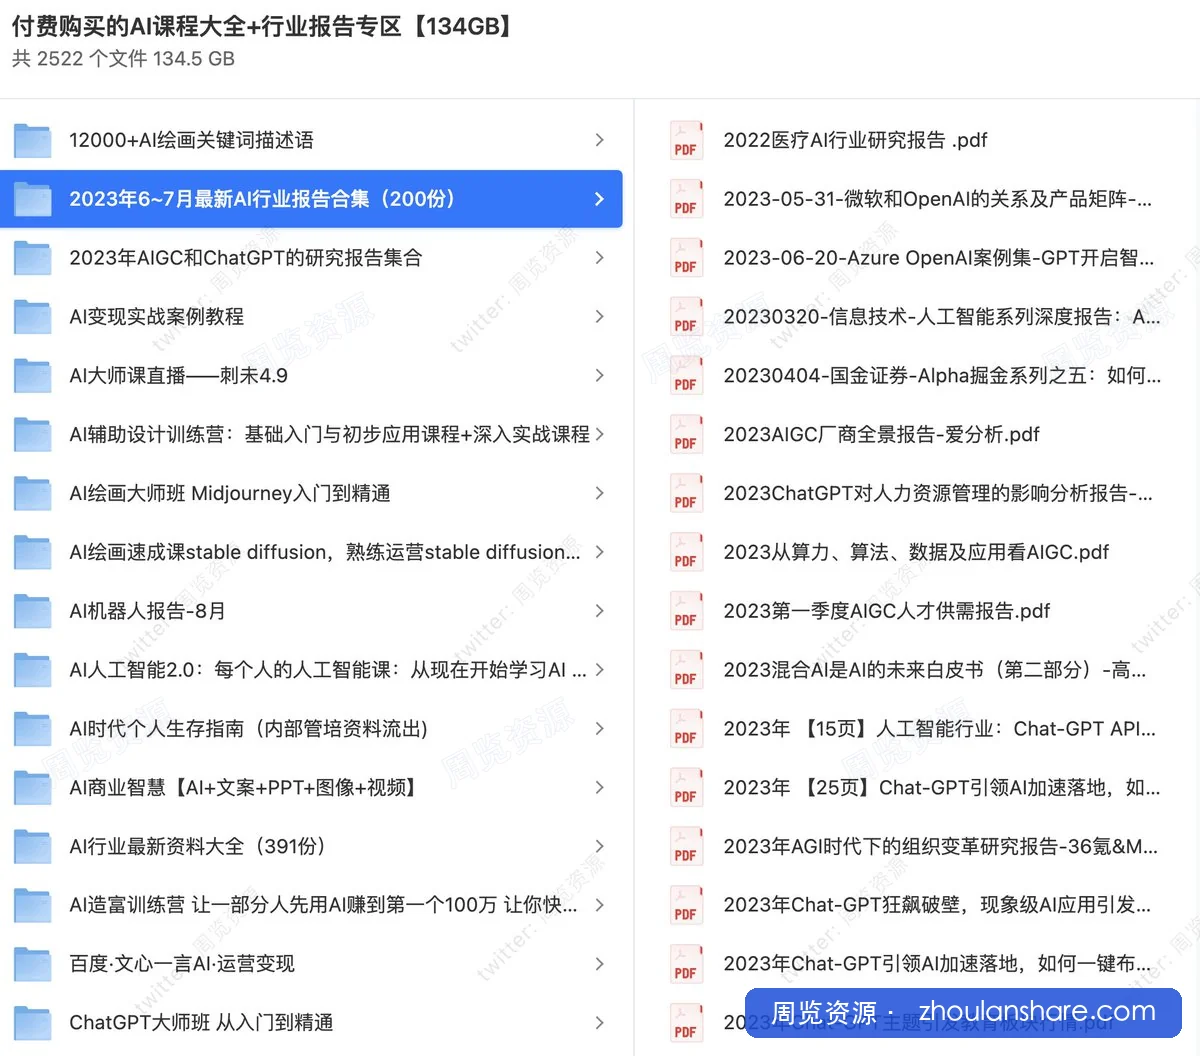Screen dimensions: 1200x1056
Task: Expand chevron for ChatGPT大师班 从入门到精通
Action: [x=599, y=1023]
